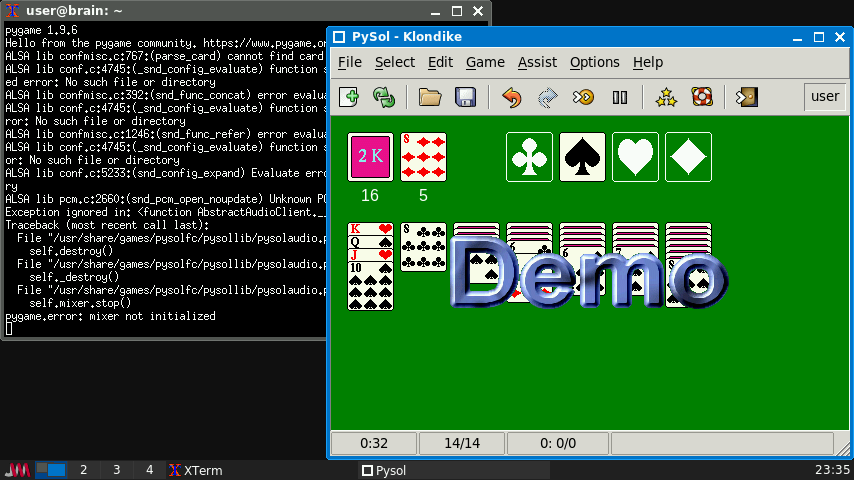Image resolution: width=854 pixels, height=480 pixels.
Task: Click the clubs foundation pile
Action: pos(529,157)
